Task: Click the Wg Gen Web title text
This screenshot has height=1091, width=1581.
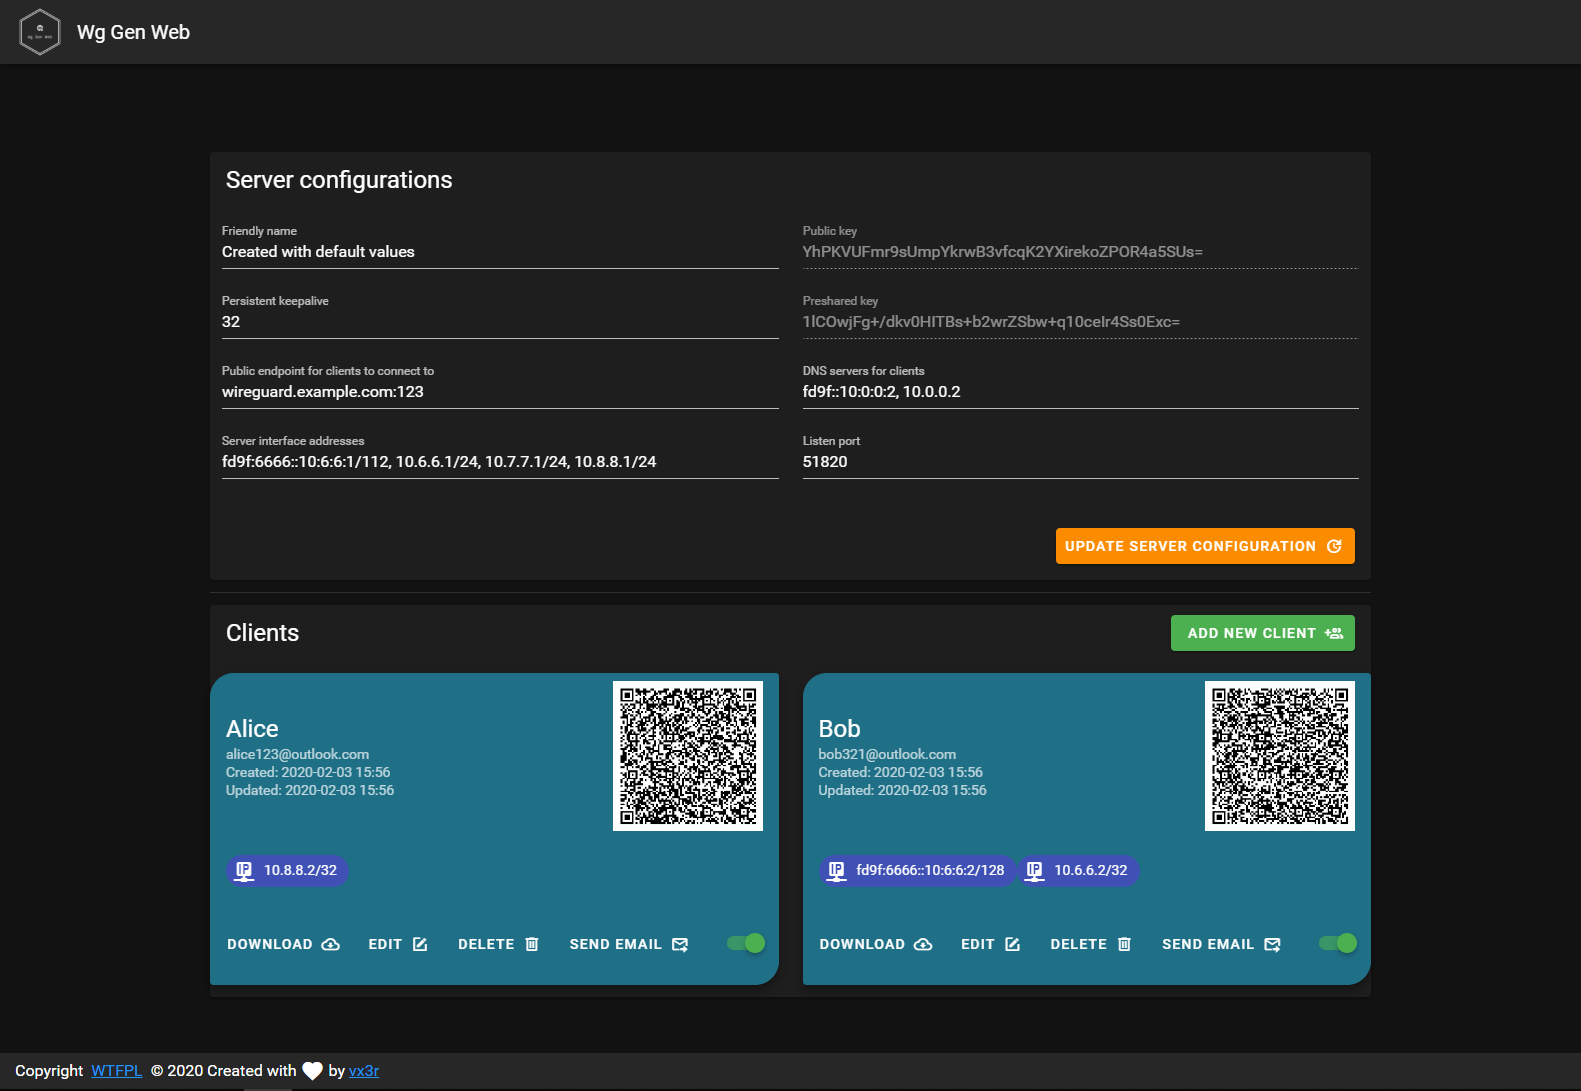Action: point(133,32)
